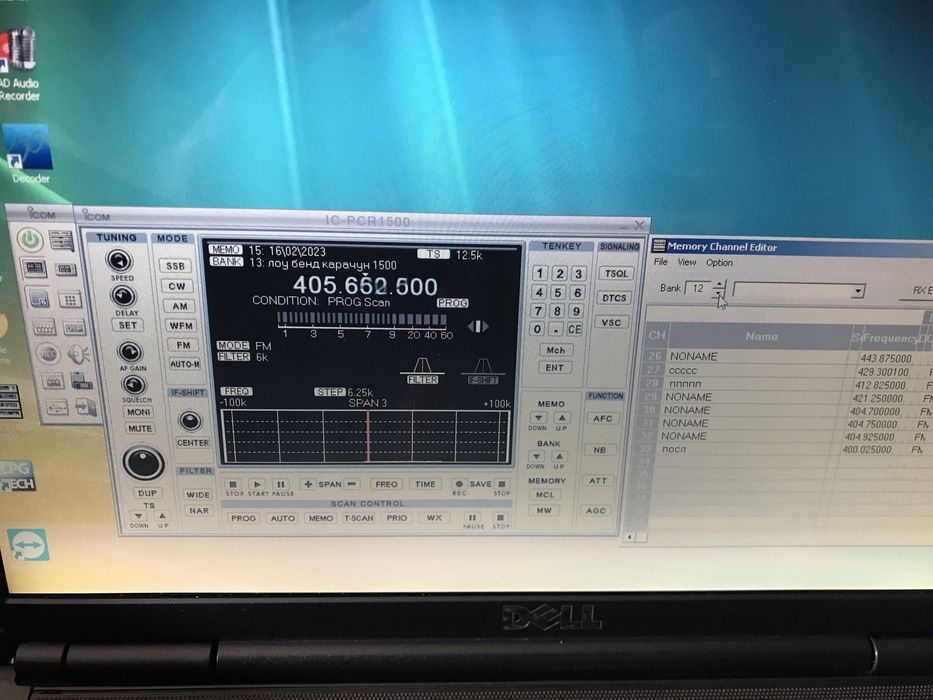Click the DSP panel icon in Icom toolbar
The width and height of the screenshot is (933, 700).
tap(74, 327)
